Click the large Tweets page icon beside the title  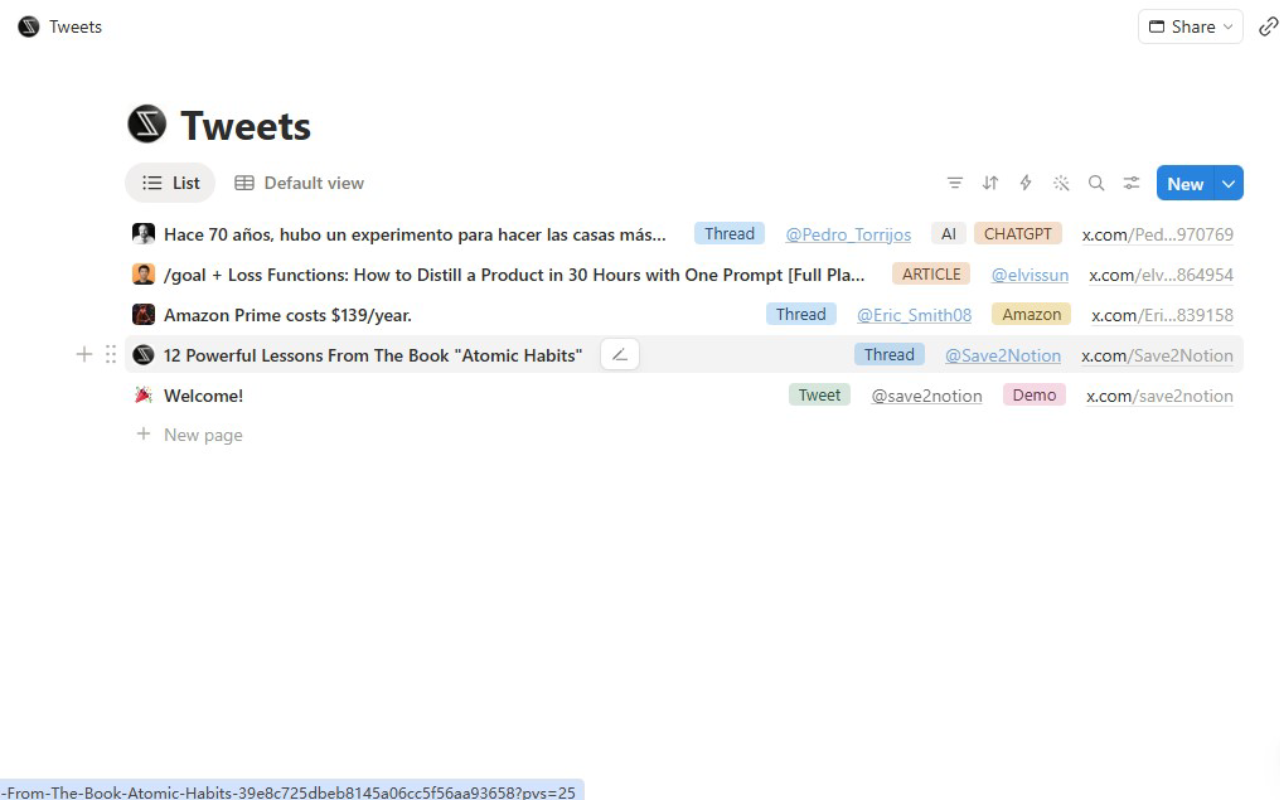pyautogui.click(x=147, y=124)
